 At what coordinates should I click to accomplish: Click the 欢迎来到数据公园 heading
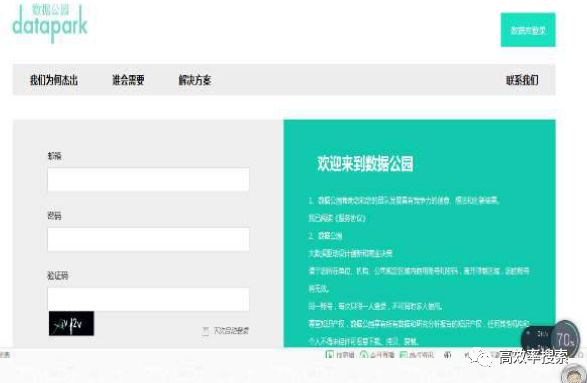coord(365,164)
